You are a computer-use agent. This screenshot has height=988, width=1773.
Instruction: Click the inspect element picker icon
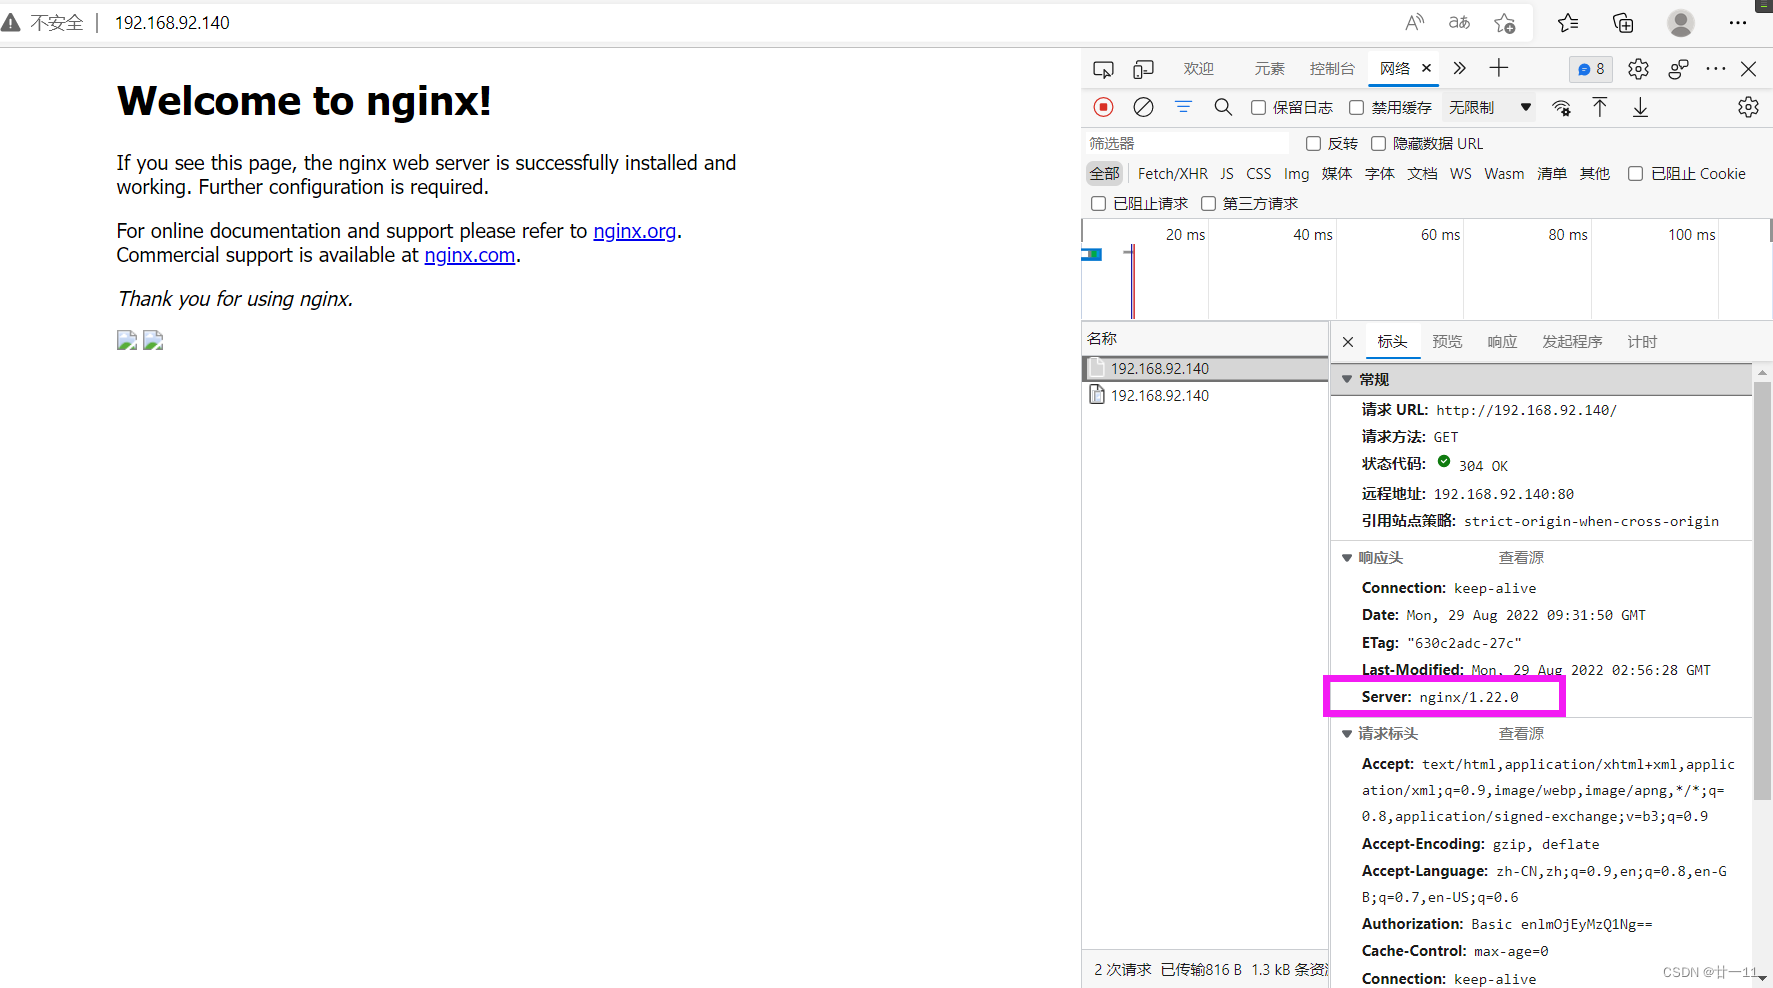(x=1103, y=69)
